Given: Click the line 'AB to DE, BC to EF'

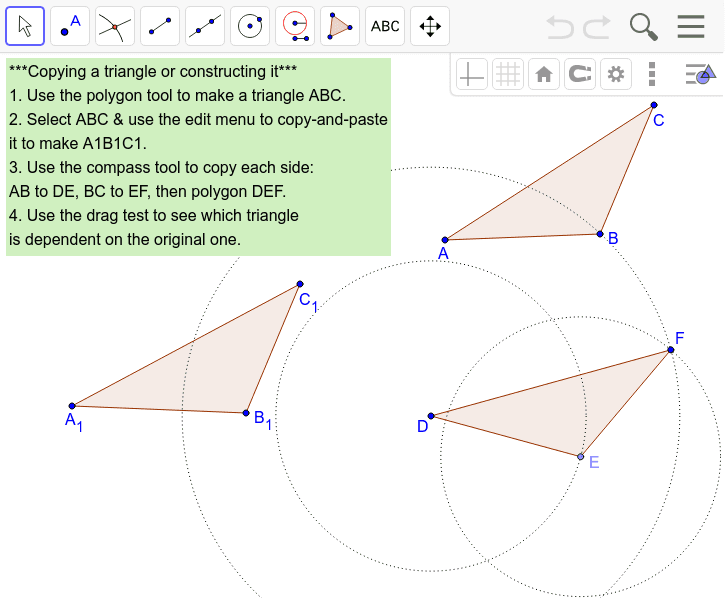Looking at the screenshot, I should [x=147, y=192].
